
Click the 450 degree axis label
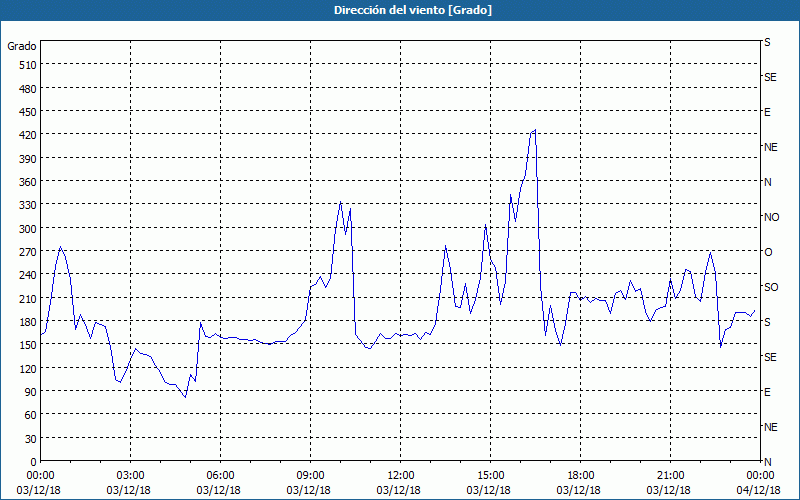click(28, 112)
